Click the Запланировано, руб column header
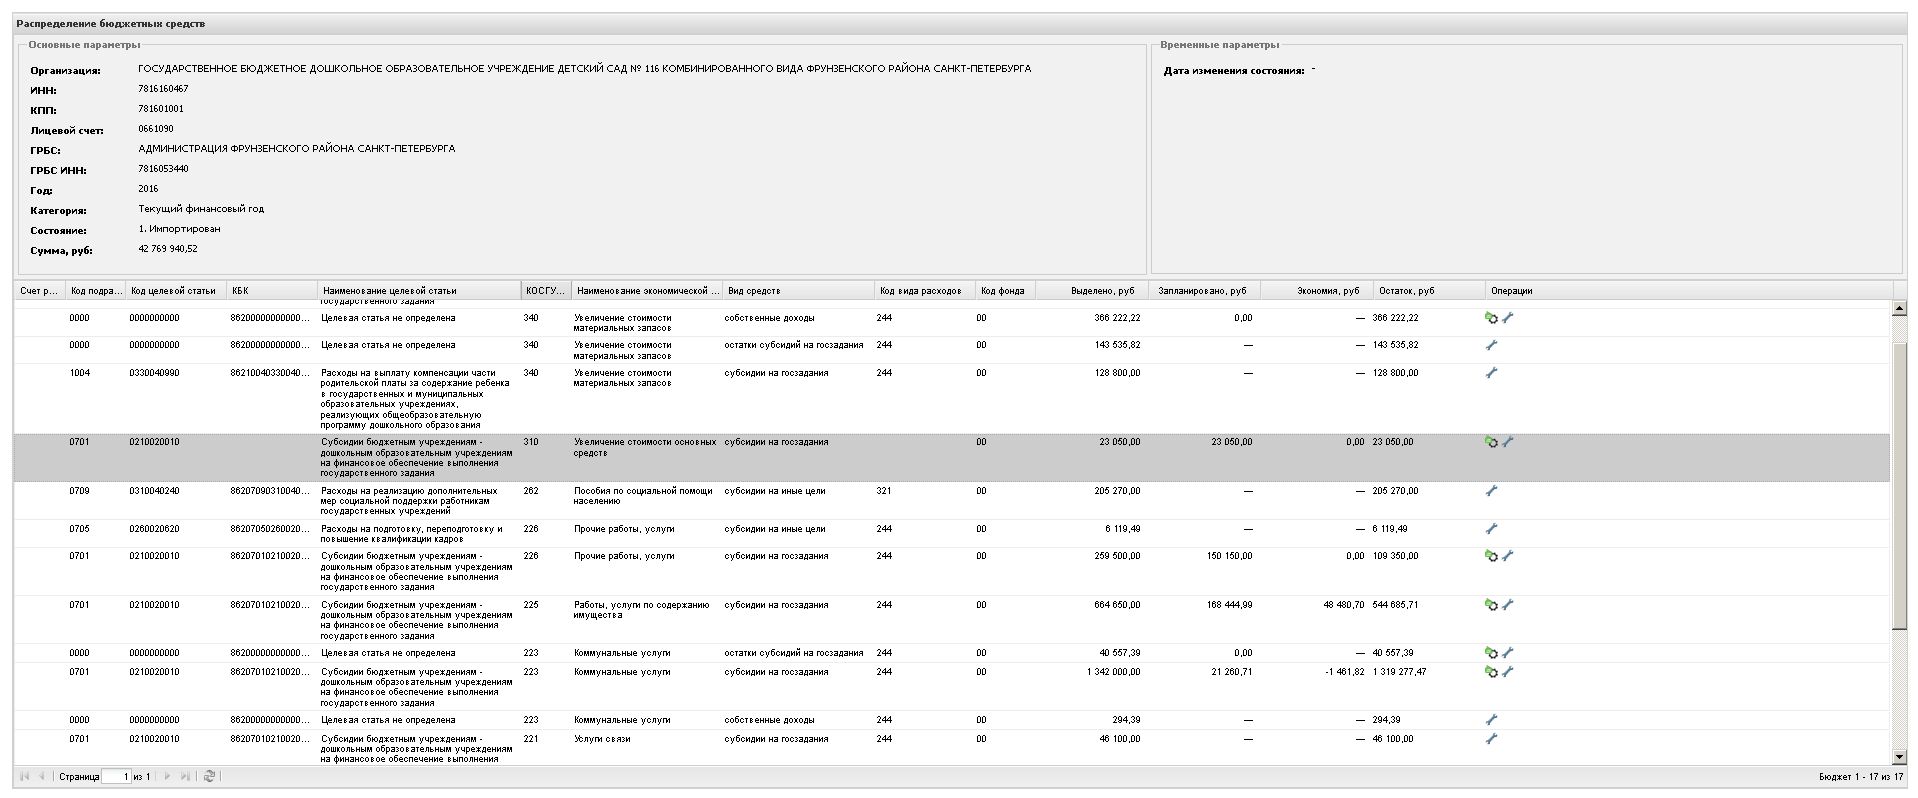This screenshot has width=1918, height=798. [x=1204, y=291]
